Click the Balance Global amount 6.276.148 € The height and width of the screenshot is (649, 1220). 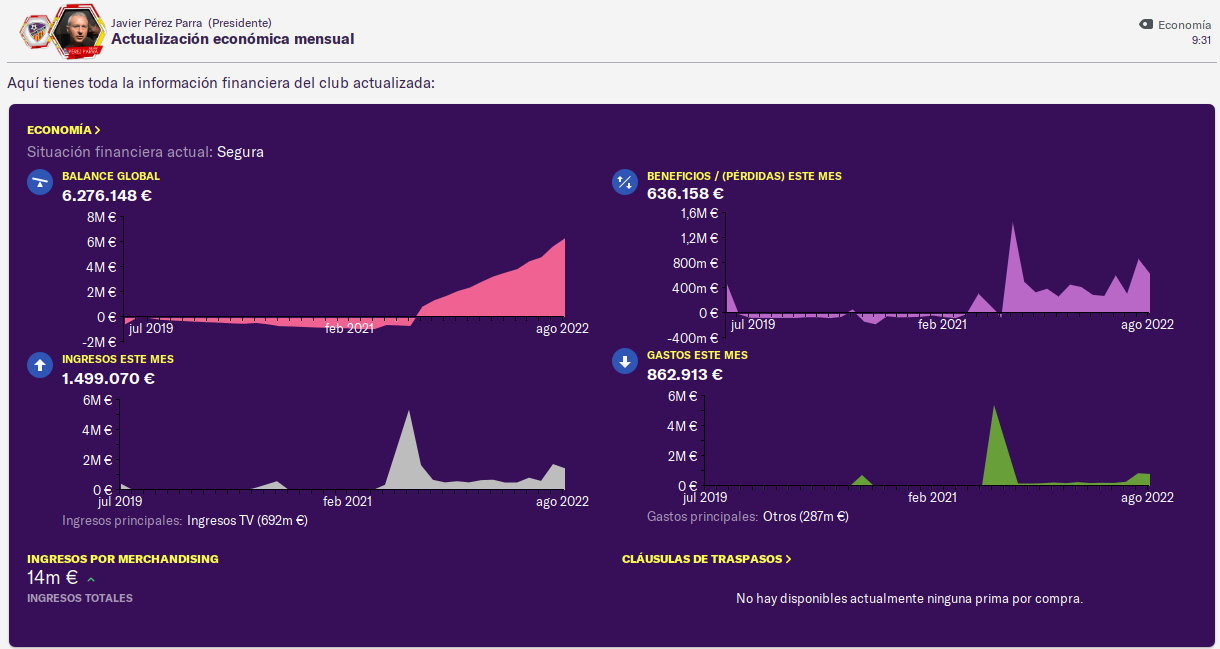point(107,195)
